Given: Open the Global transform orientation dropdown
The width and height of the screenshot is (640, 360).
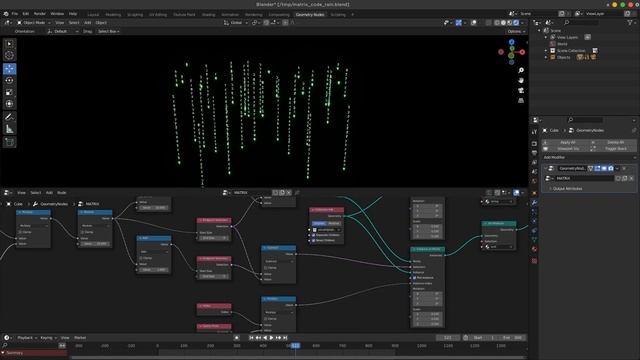Looking at the screenshot, I should tap(236, 22).
